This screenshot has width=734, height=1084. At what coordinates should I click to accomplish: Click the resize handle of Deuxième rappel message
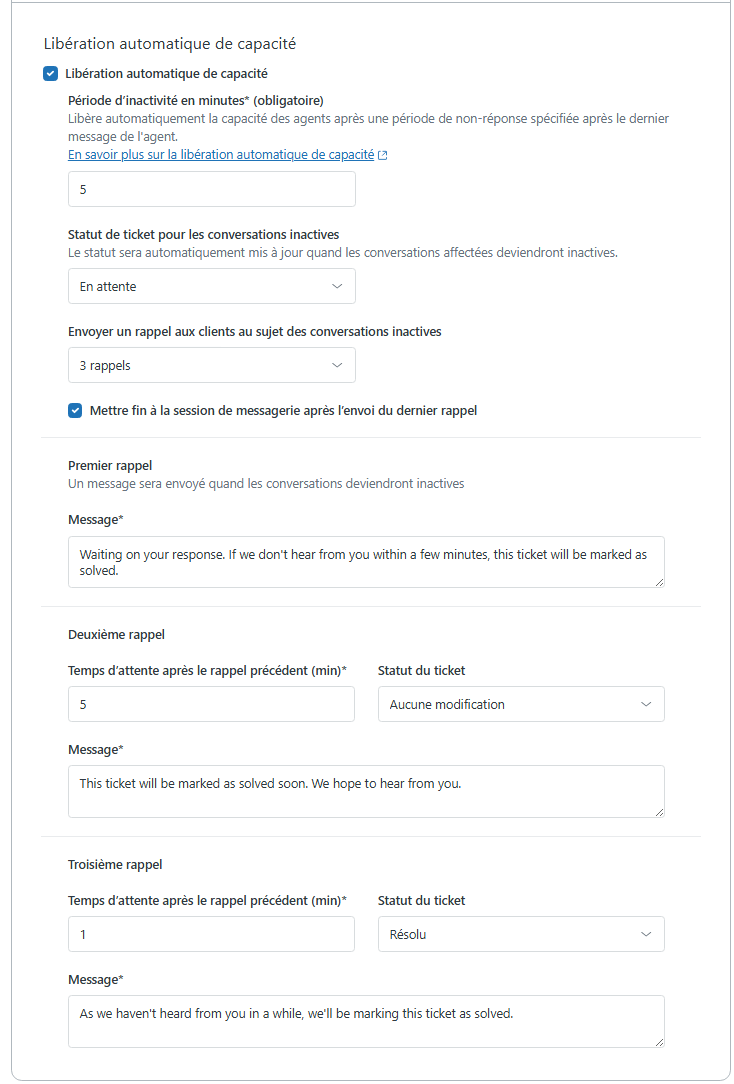[659, 811]
